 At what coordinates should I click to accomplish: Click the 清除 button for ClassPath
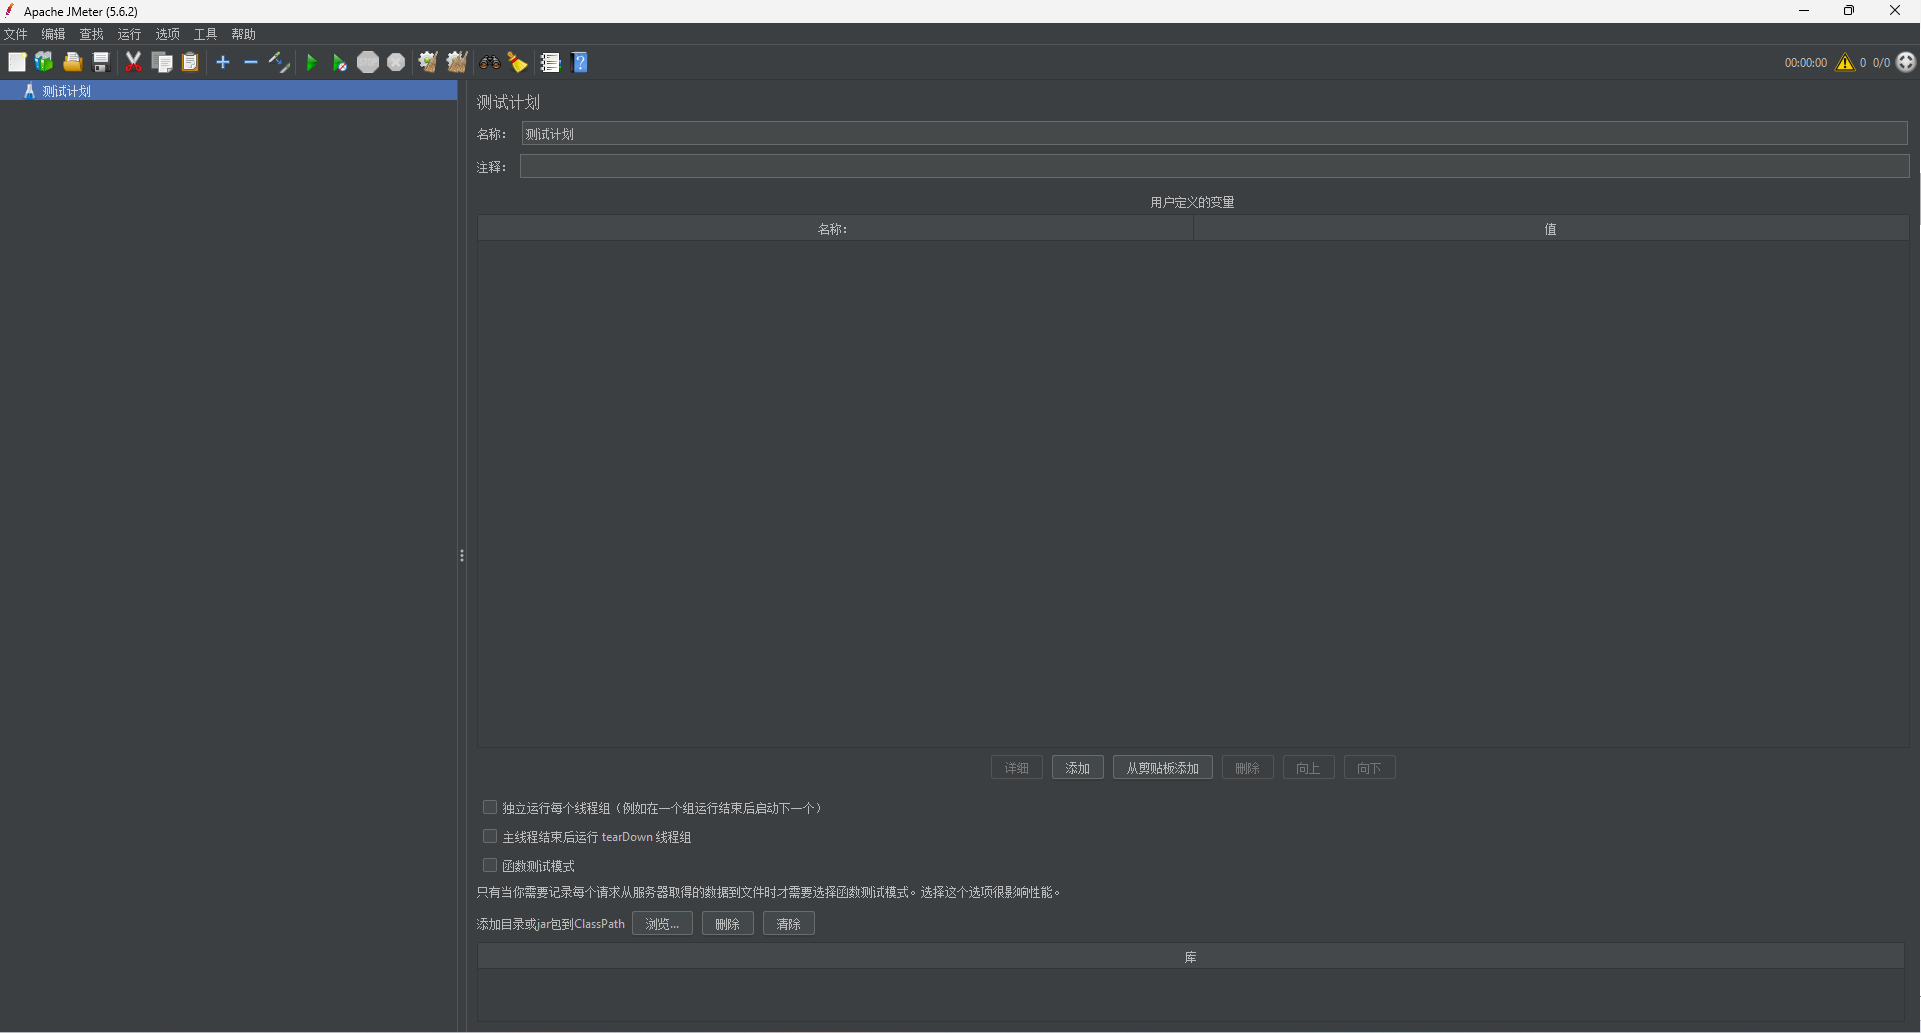788,924
